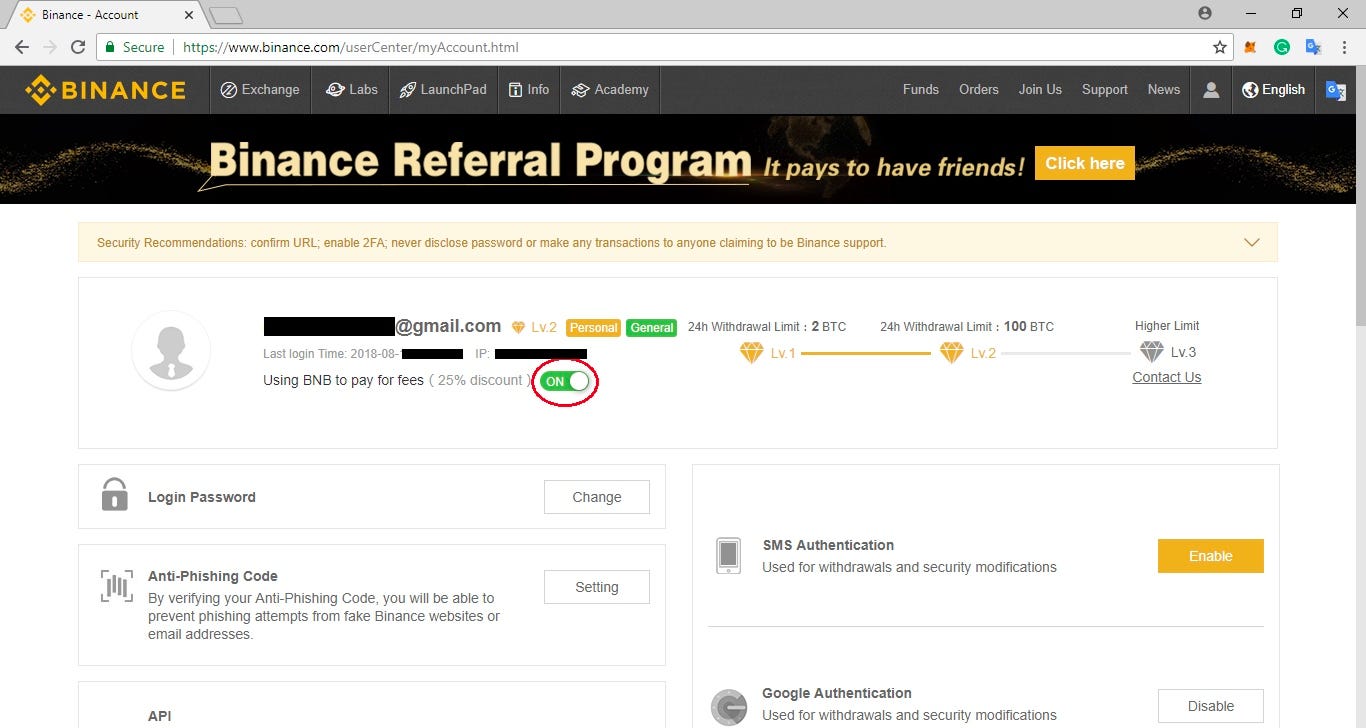The height and width of the screenshot is (728, 1366).
Task: Click the Secure padlock site info
Action: click(134, 47)
